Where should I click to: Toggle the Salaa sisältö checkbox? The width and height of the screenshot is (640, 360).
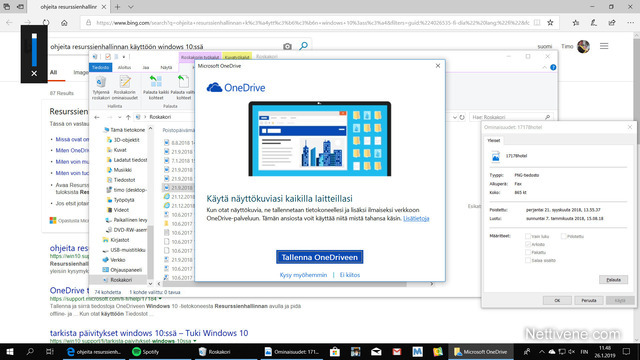528,260
